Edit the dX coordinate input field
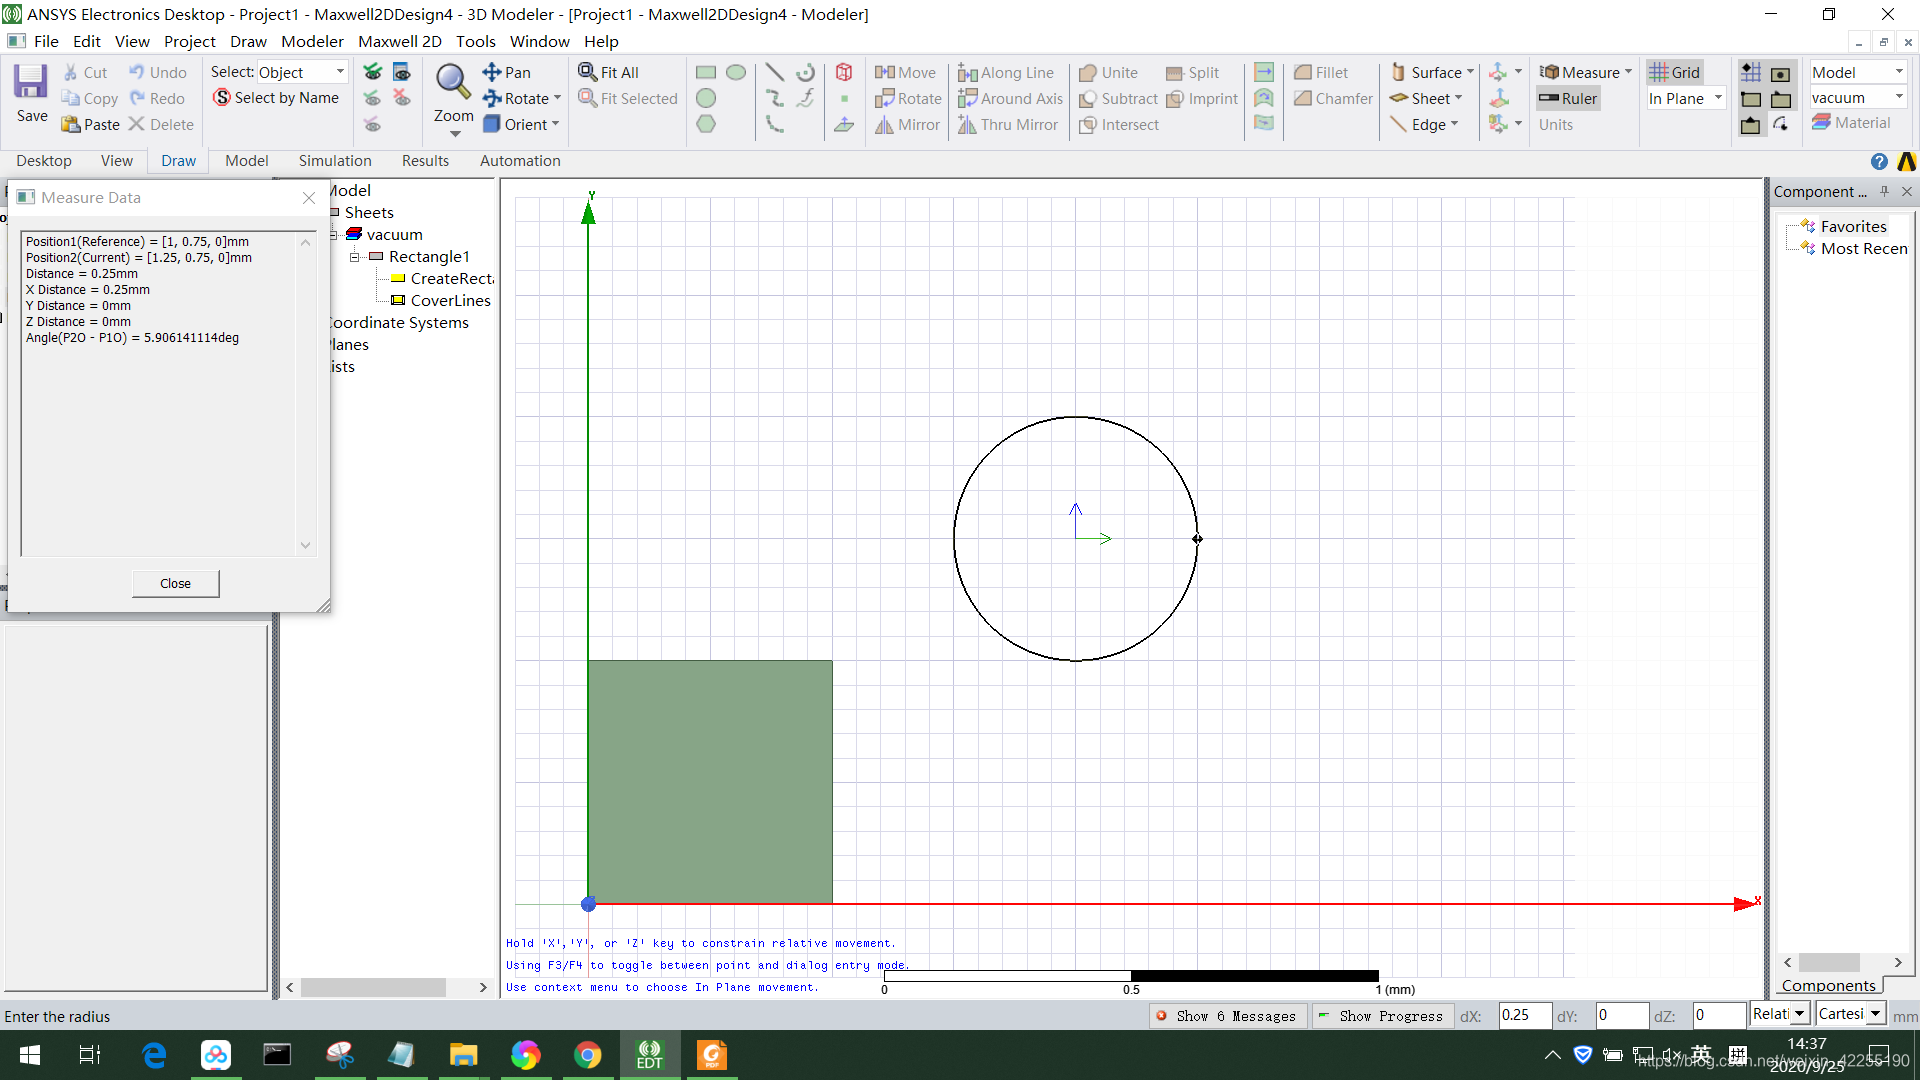This screenshot has width=1920, height=1080. [1523, 1016]
